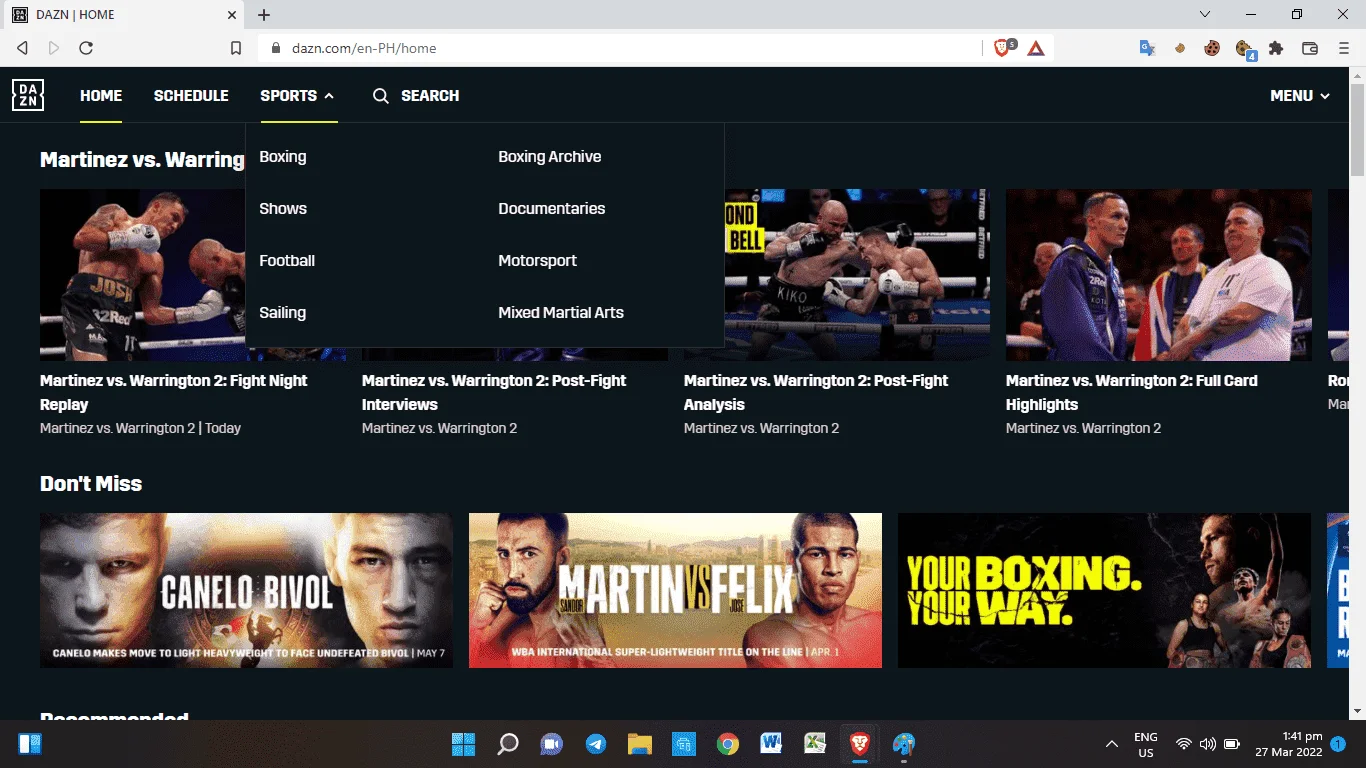
Task: Open the extensions puzzle piece icon
Action: point(1276,48)
